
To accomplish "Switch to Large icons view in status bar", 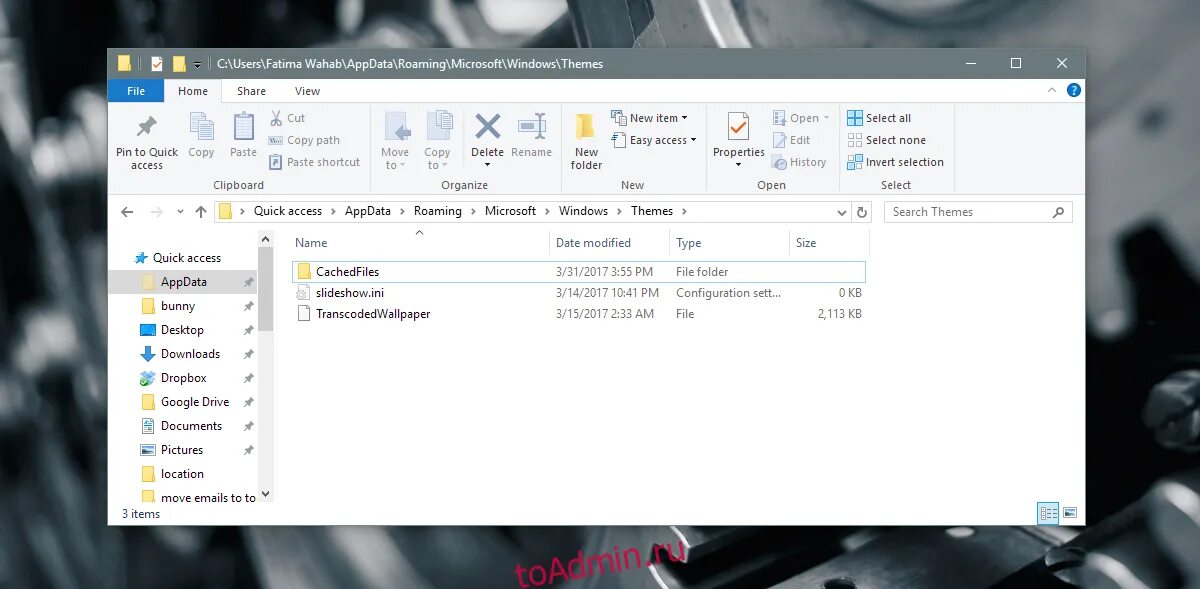I will [x=1069, y=513].
